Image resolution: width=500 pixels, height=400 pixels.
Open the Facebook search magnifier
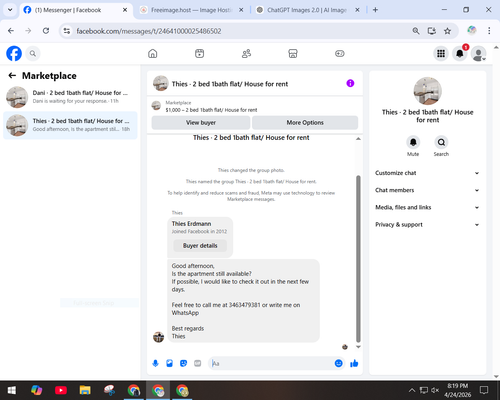point(33,53)
